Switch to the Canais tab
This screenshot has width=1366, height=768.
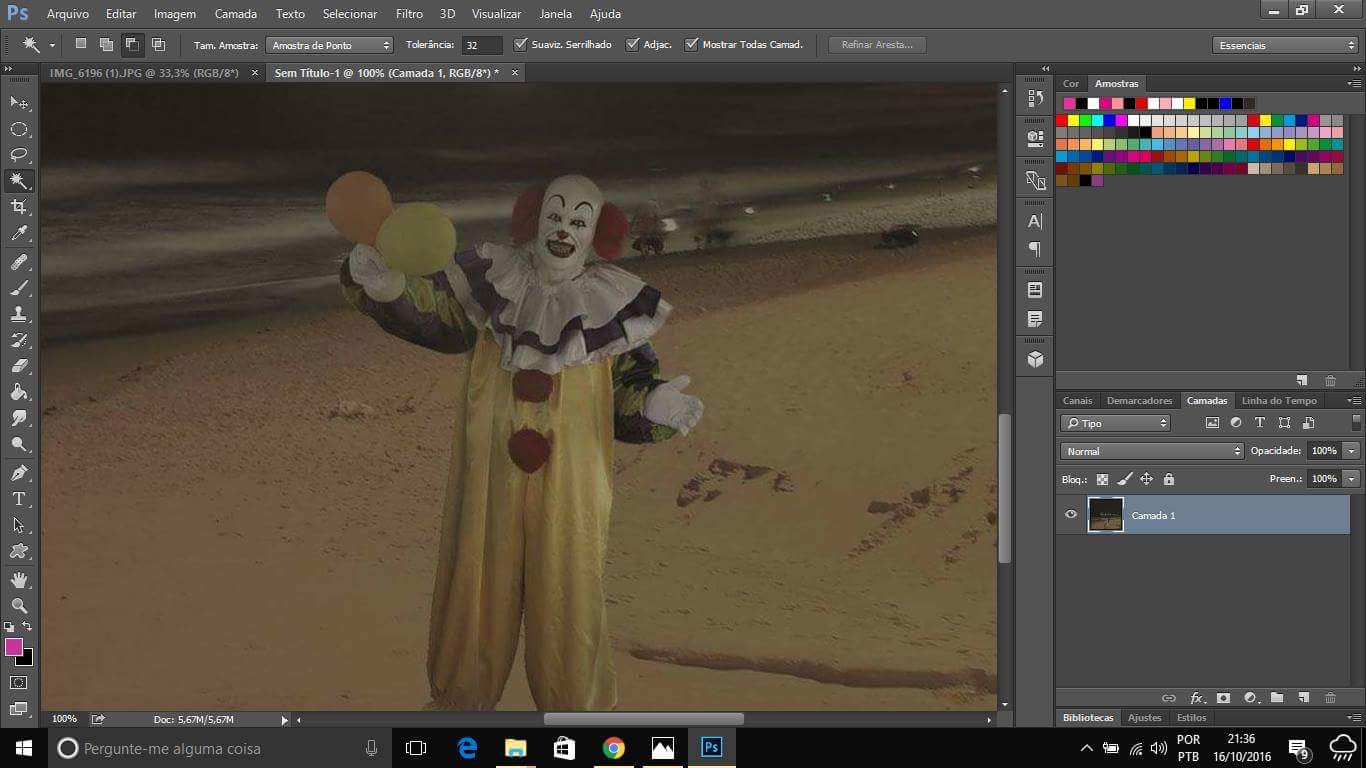tap(1077, 401)
